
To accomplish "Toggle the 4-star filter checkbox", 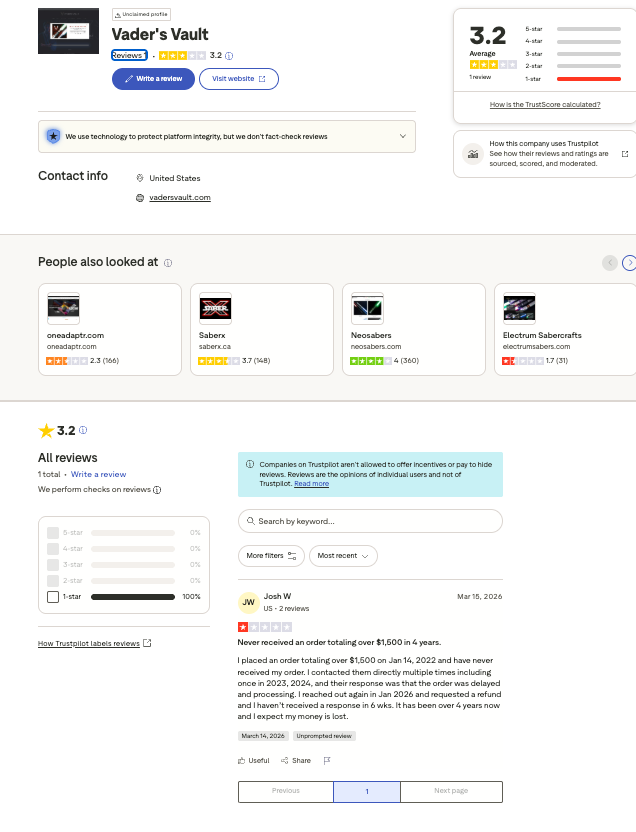I will tap(53, 549).
